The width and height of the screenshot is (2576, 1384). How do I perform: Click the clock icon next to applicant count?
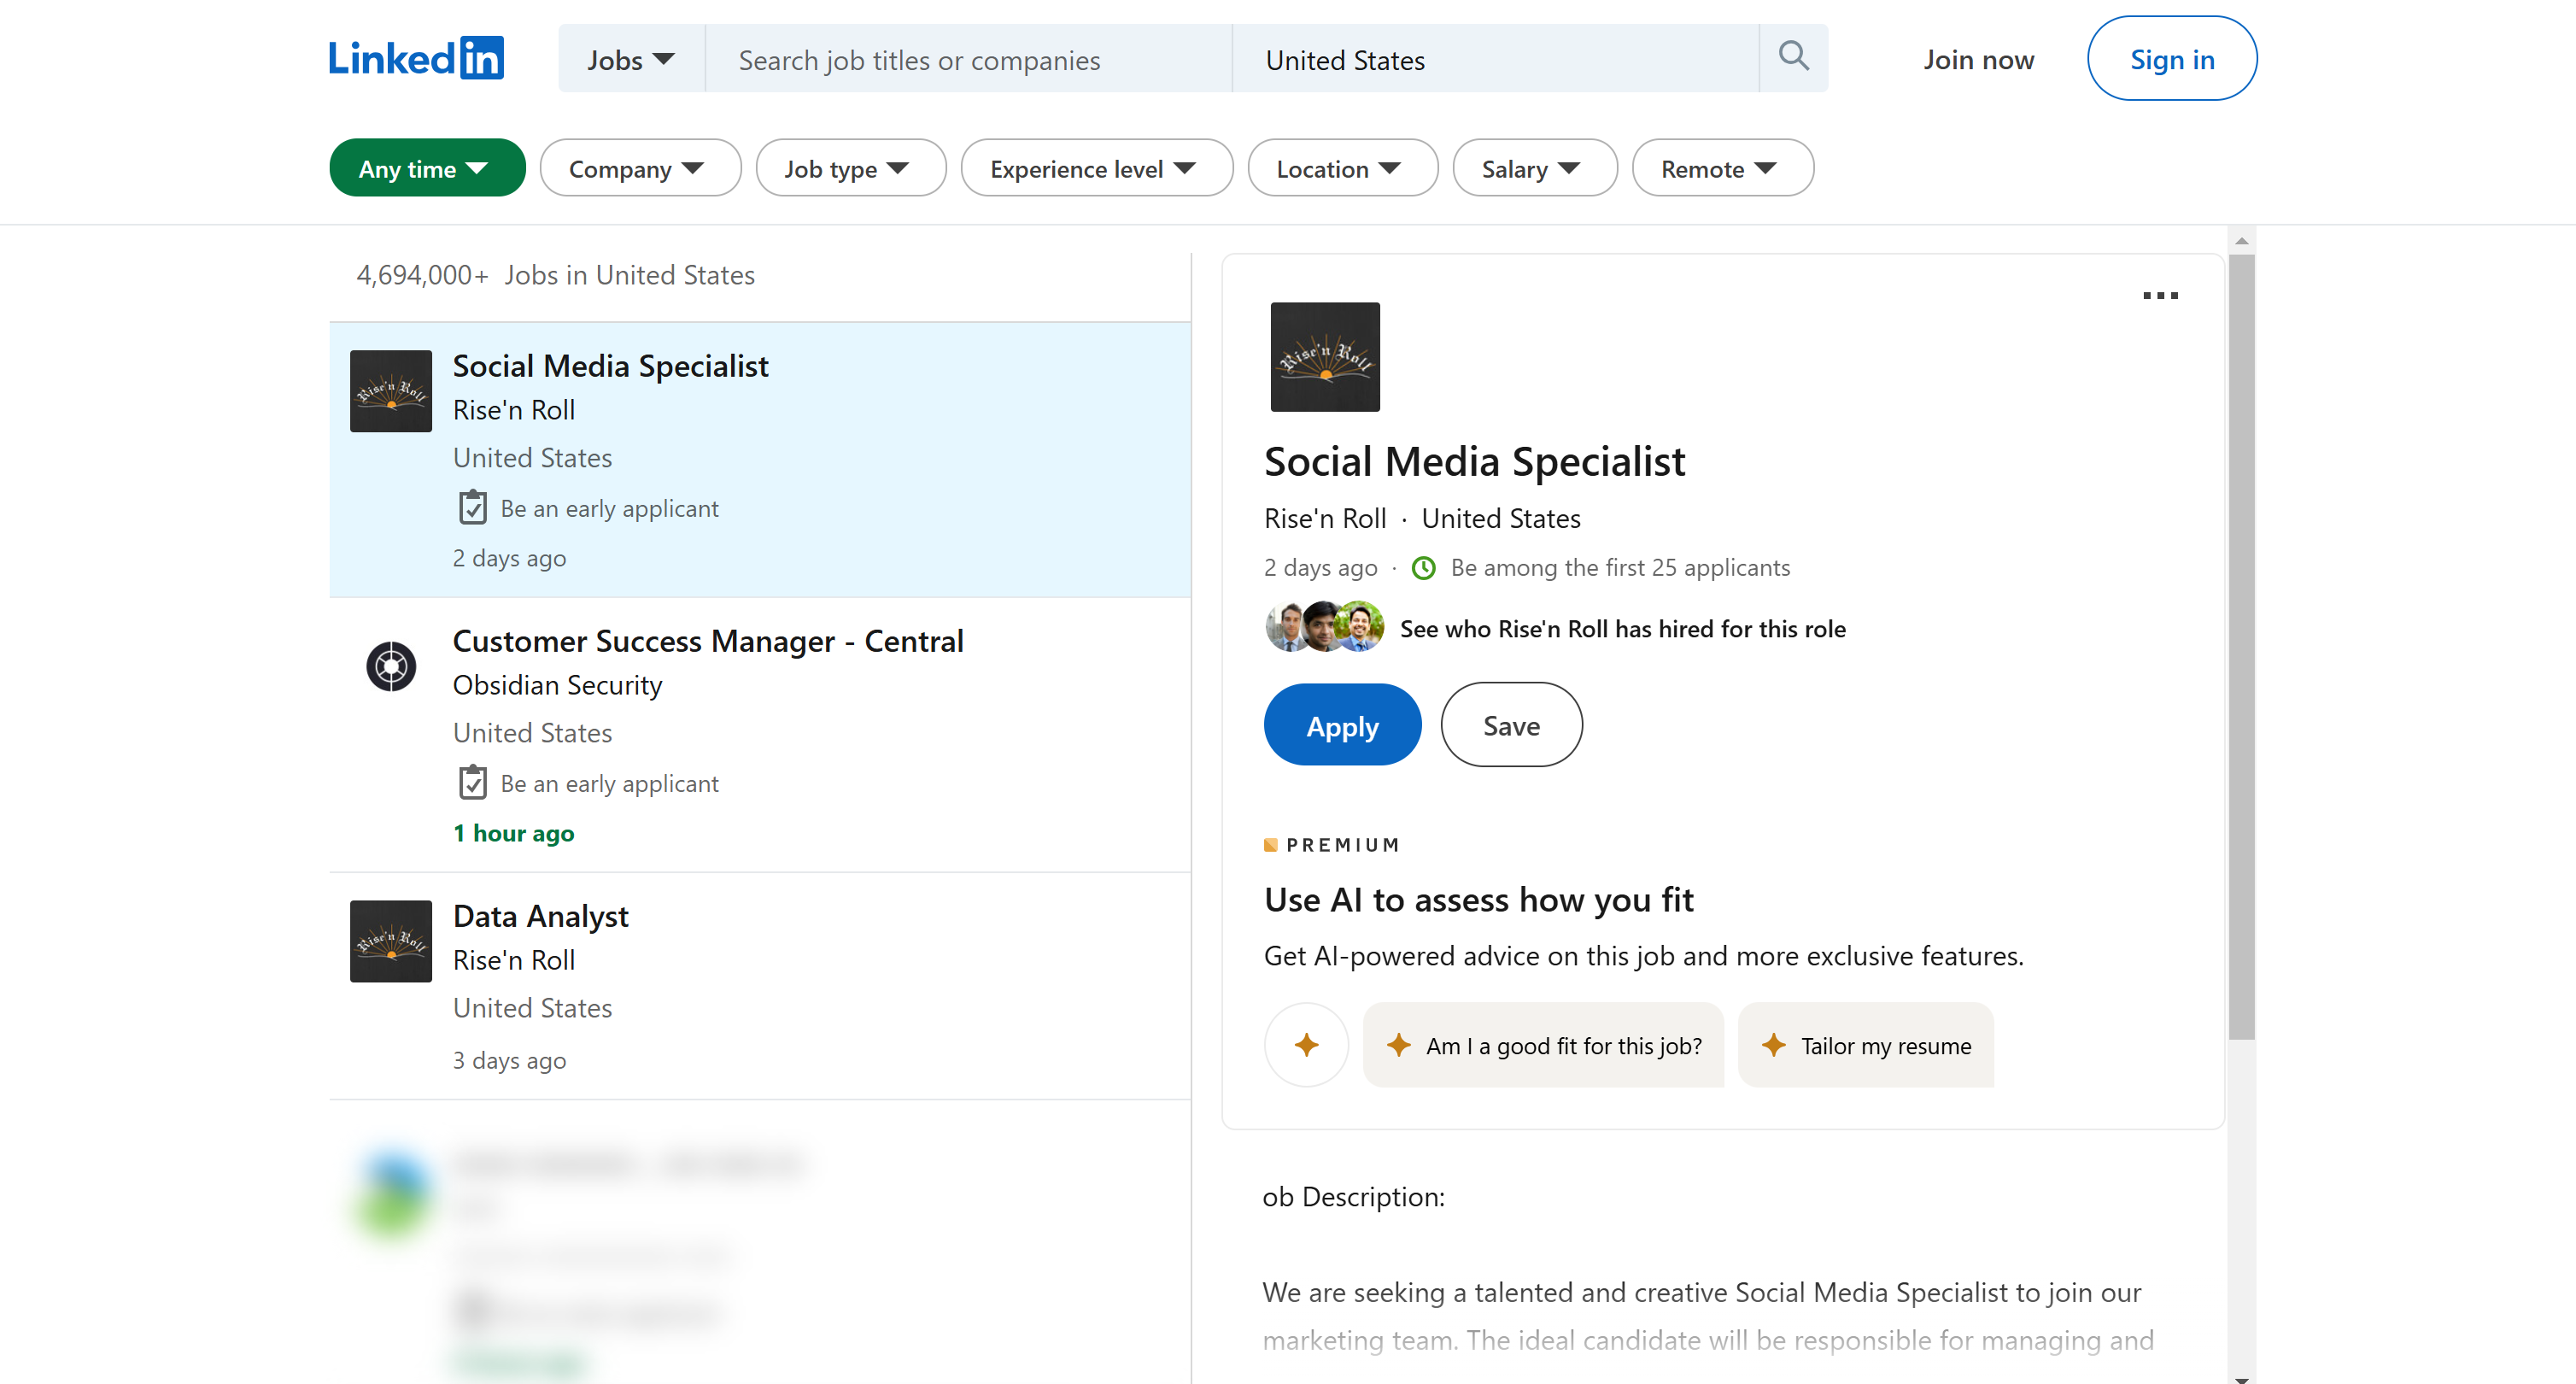click(1423, 567)
